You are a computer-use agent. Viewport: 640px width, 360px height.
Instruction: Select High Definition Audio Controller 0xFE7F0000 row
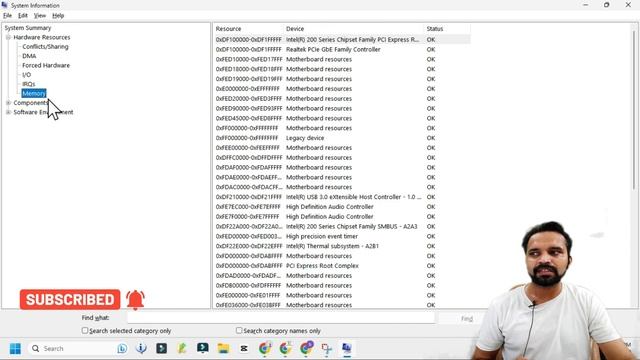pos(342,217)
